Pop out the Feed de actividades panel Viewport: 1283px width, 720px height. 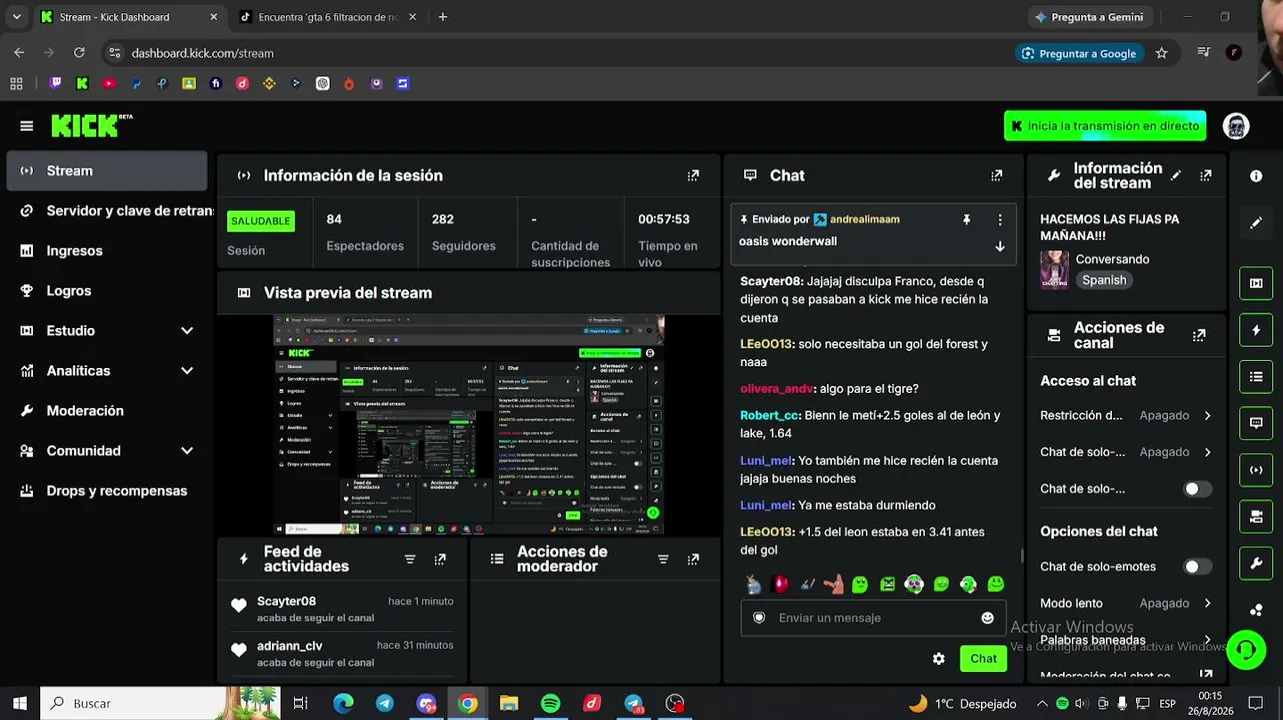[x=440, y=559]
